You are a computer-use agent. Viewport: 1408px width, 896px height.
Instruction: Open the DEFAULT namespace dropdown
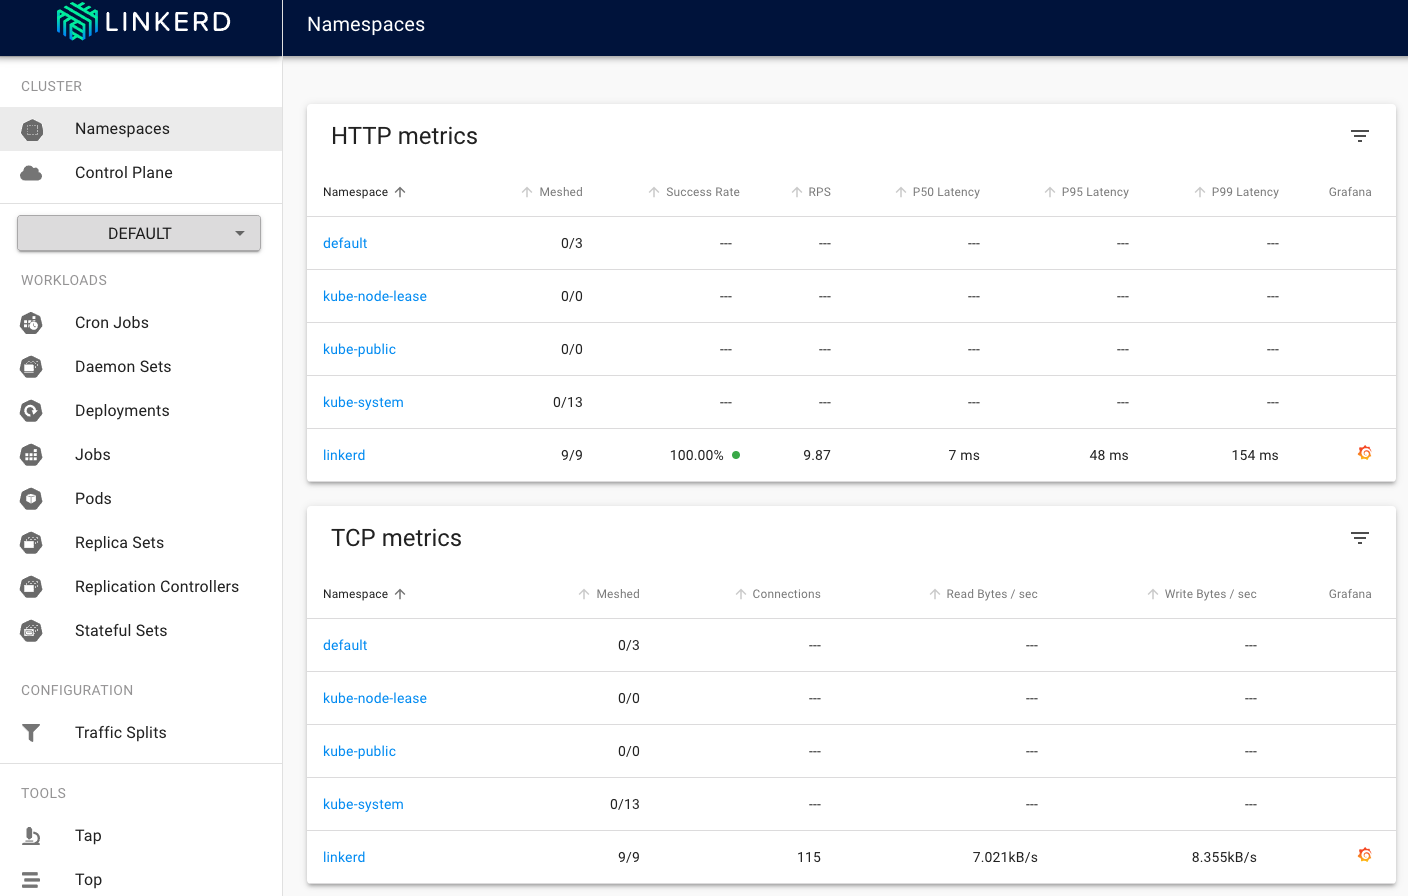139,233
